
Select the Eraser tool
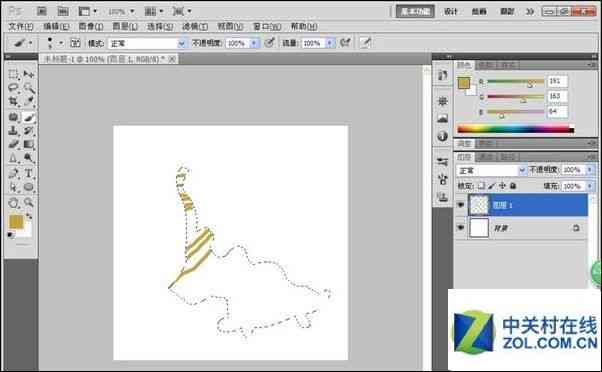coord(13,144)
